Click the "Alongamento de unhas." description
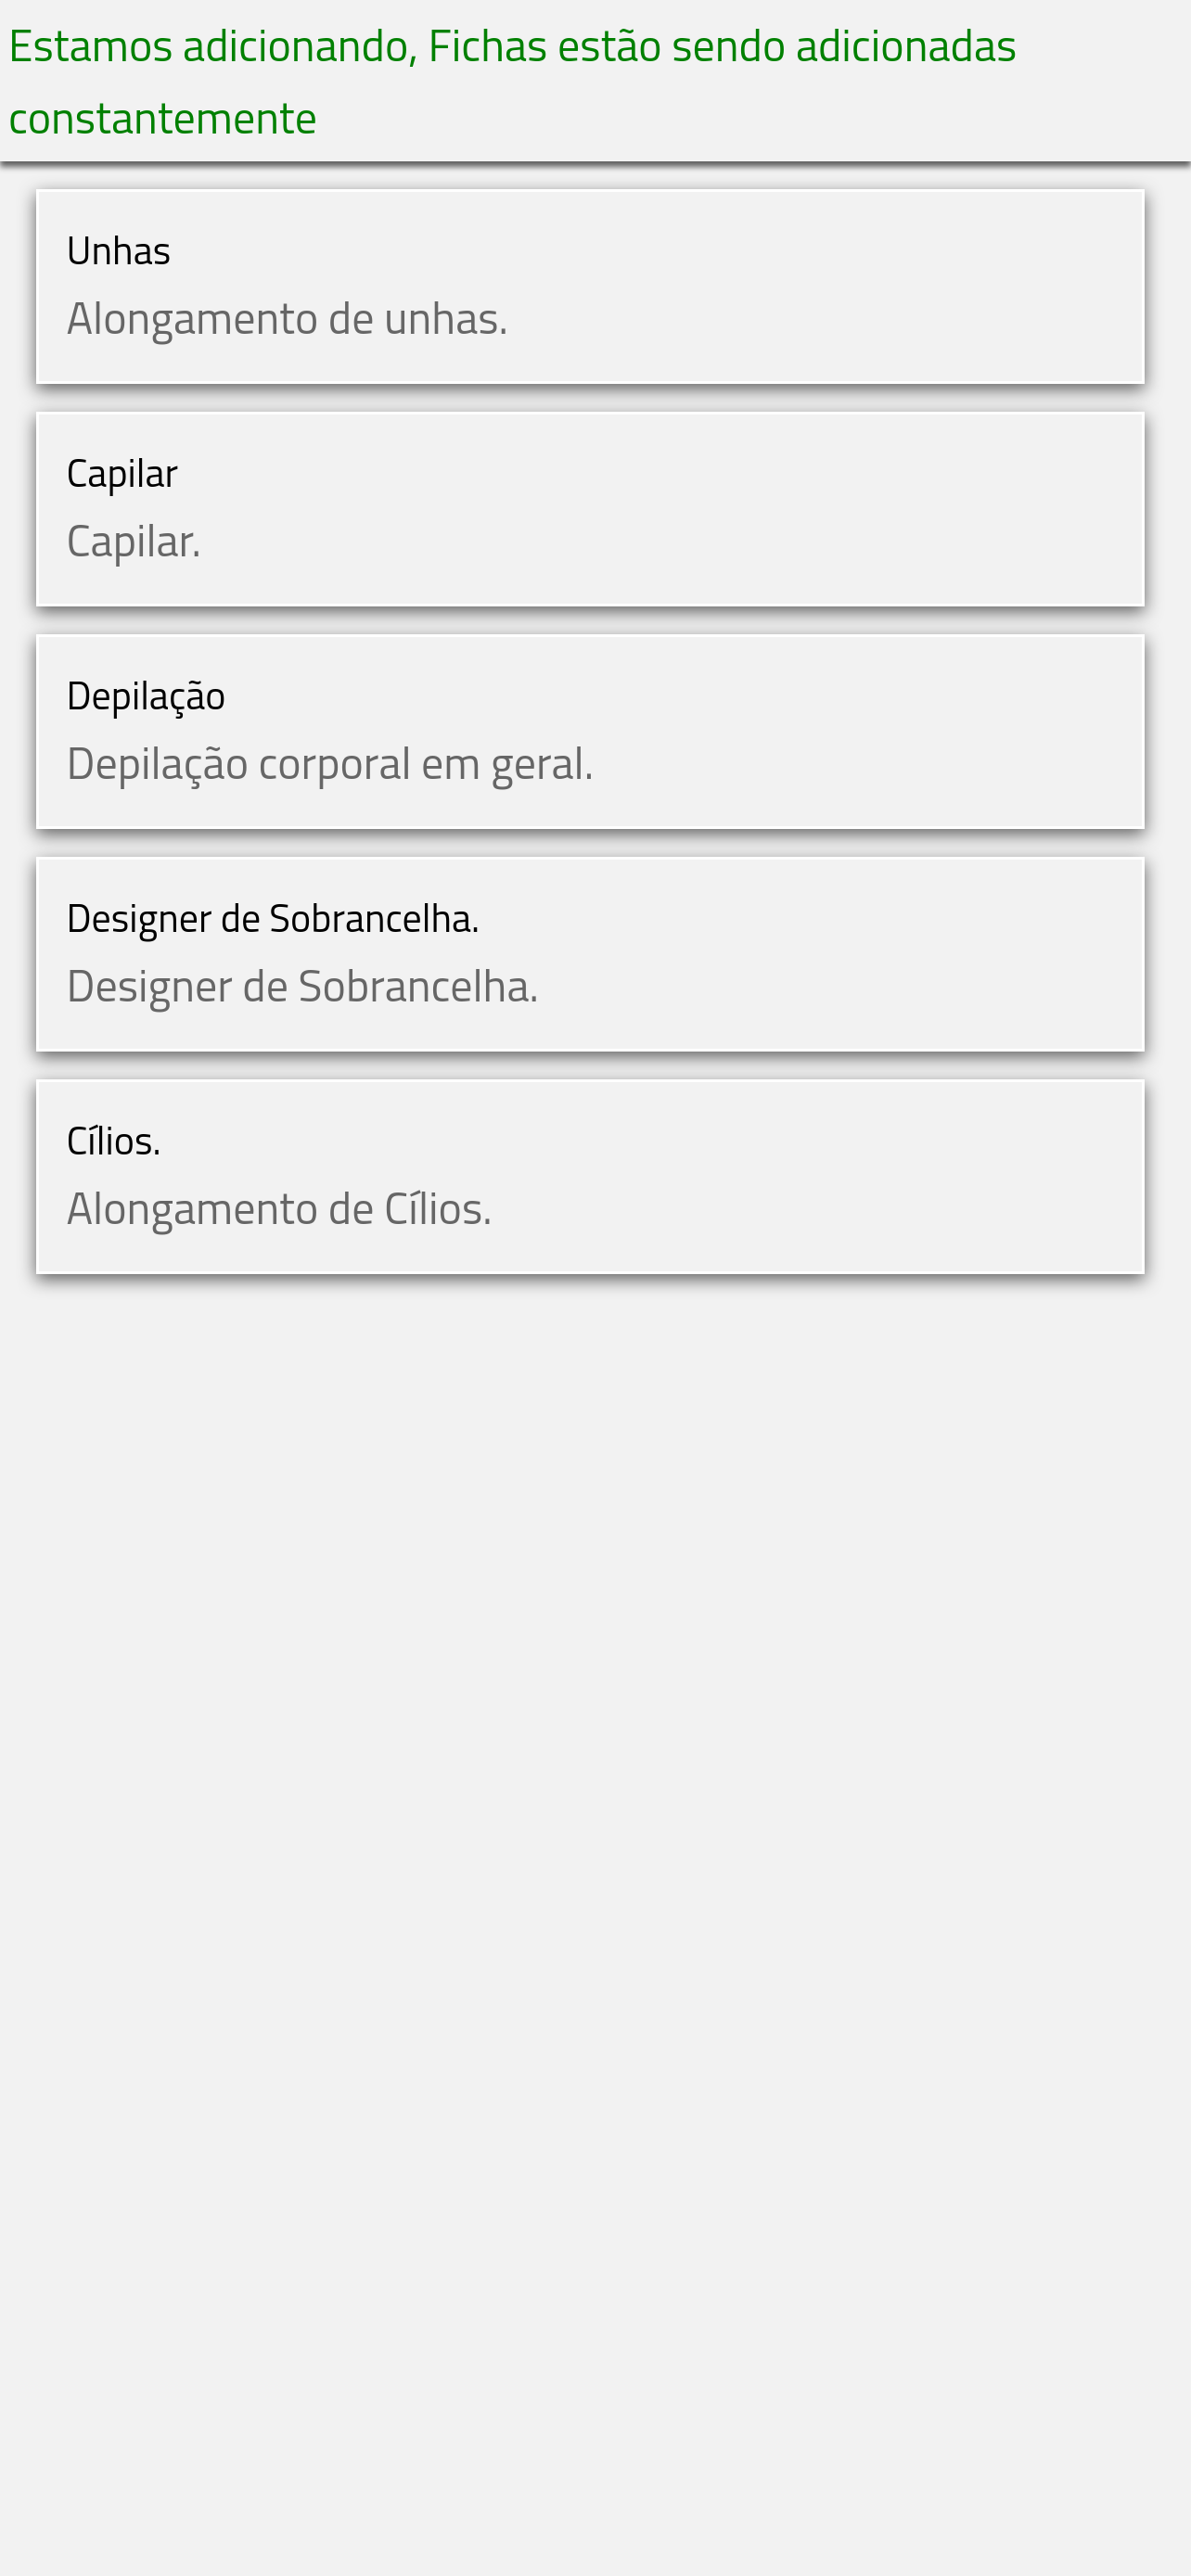This screenshot has height=2576, width=1191. point(286,319)
